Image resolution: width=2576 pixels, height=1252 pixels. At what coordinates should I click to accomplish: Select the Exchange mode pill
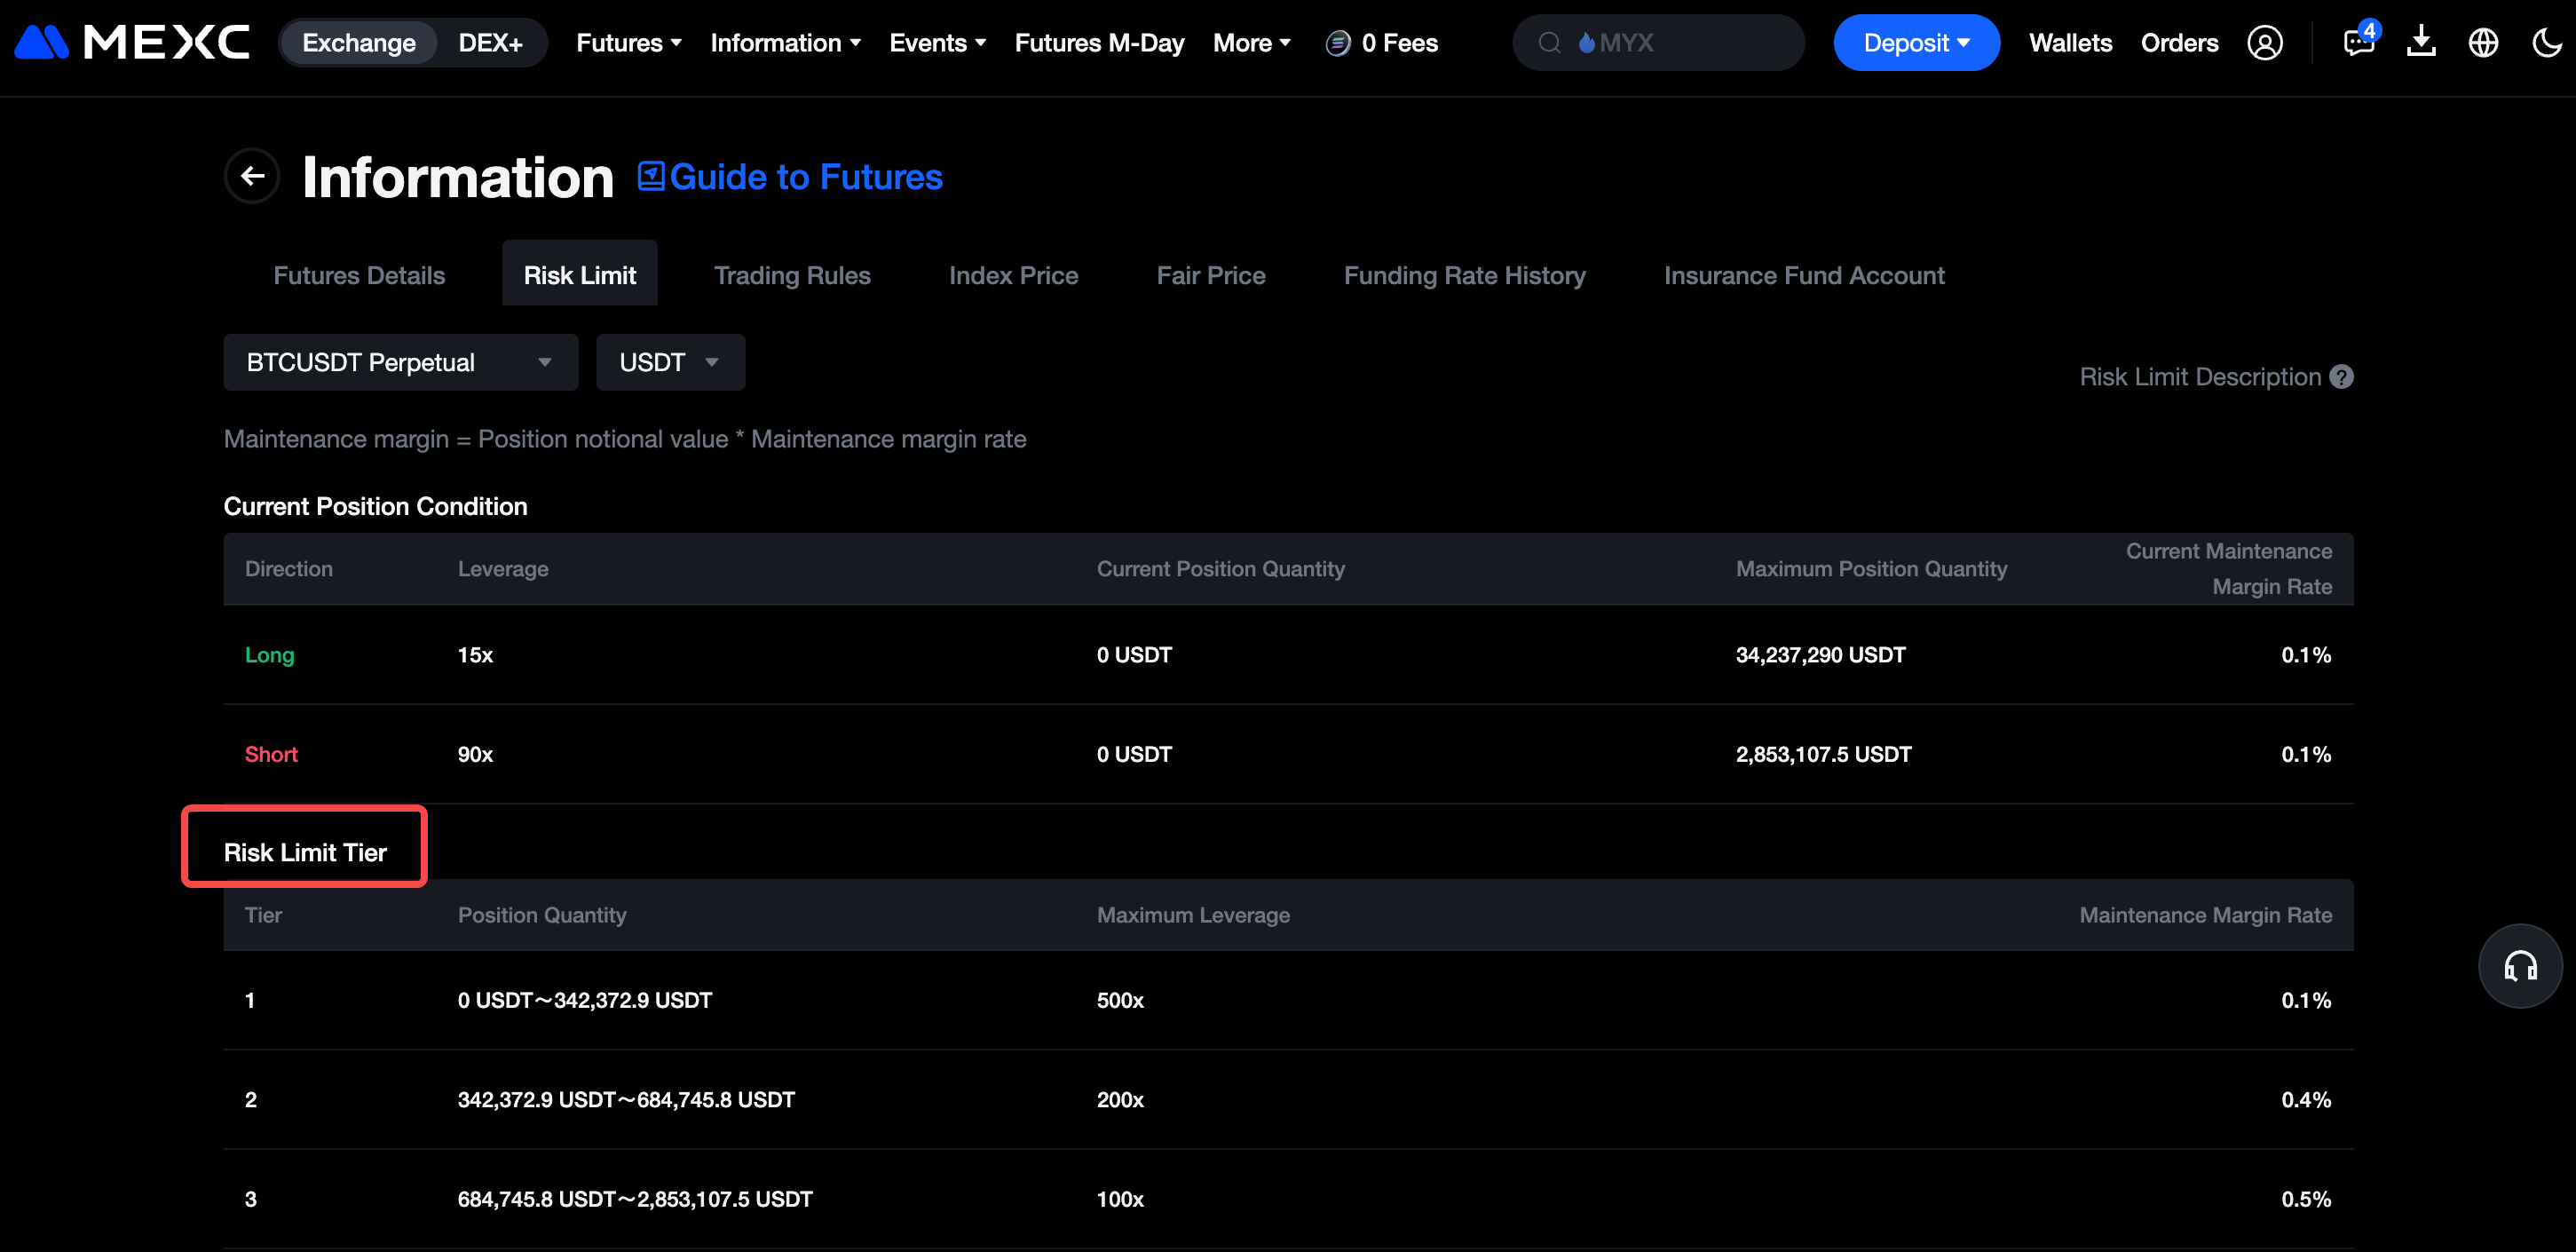click(x=358, y=43)
